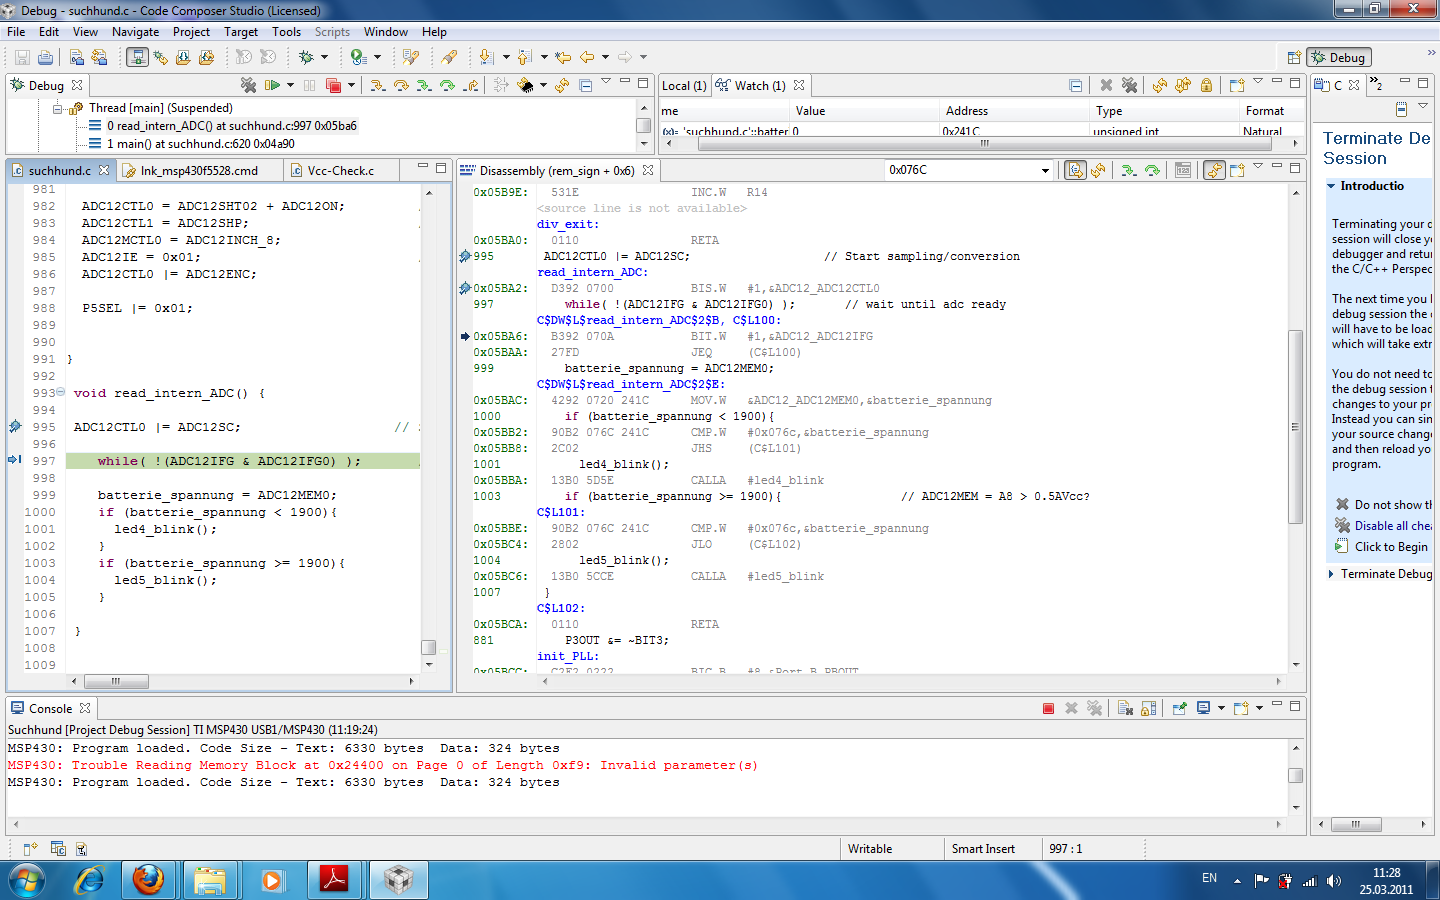Click the red Terminate icon in Console
The width and height of the screenshot is (1440, 900).
pos(1048,708)
